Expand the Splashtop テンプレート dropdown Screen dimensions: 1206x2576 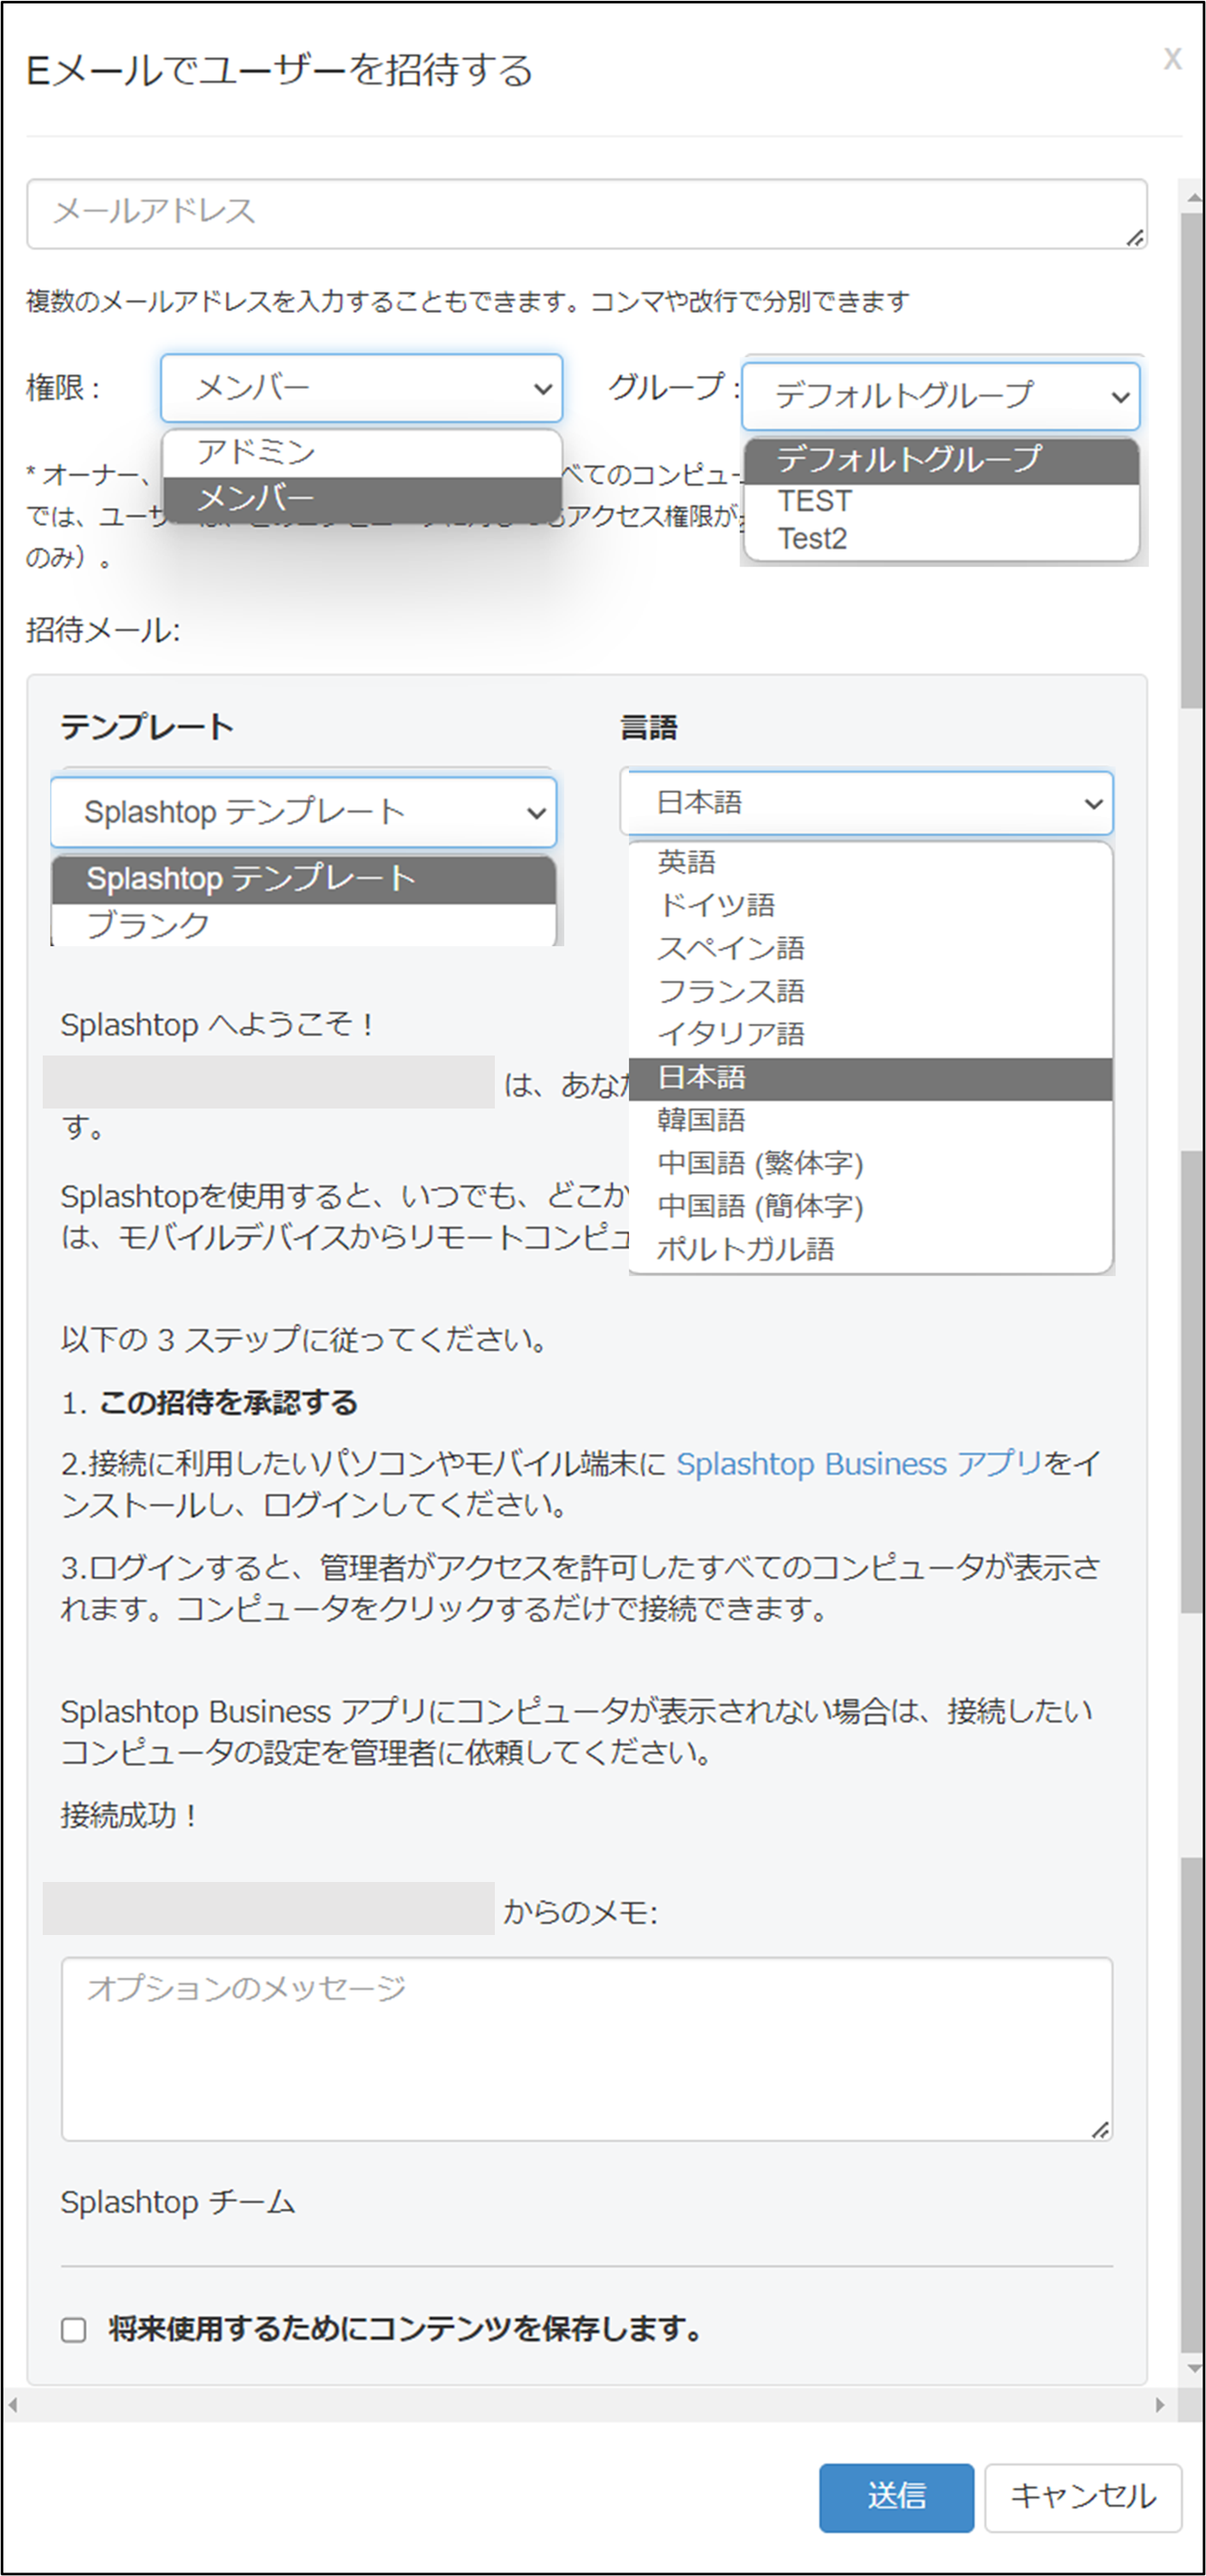pyautogui.click(x=303, y=812)
